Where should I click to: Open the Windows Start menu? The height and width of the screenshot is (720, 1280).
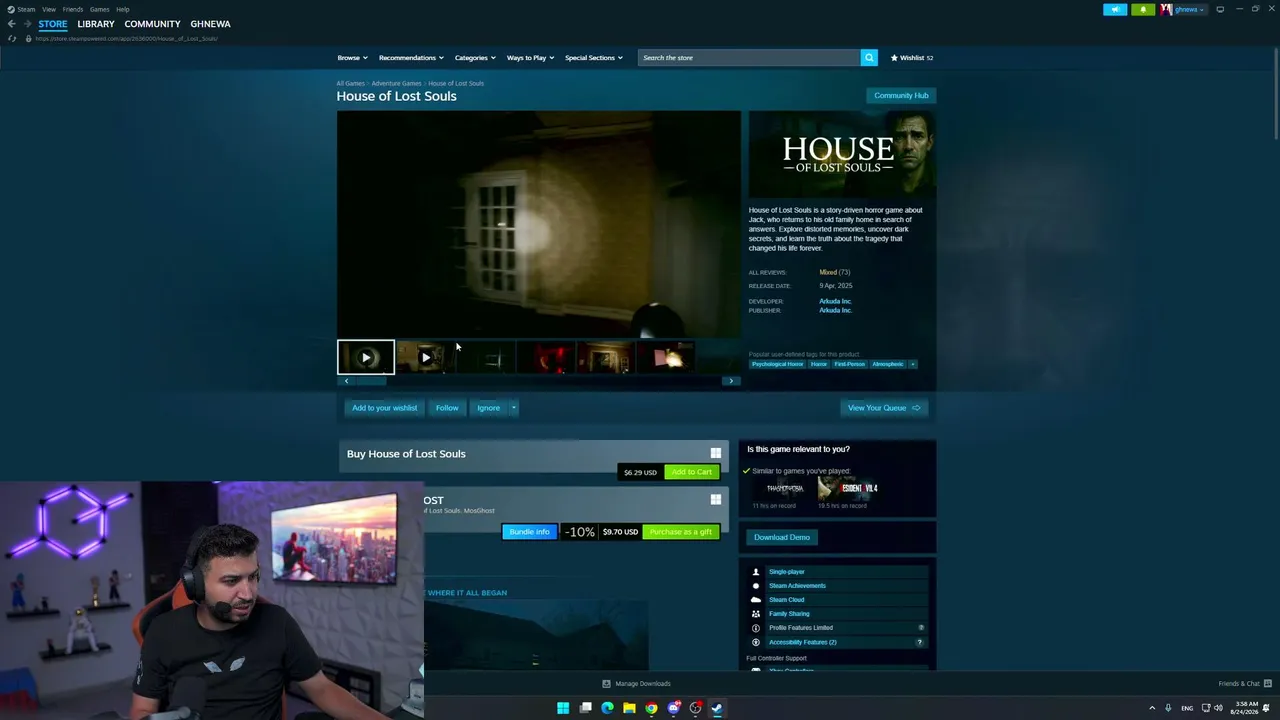coord(563,708)
